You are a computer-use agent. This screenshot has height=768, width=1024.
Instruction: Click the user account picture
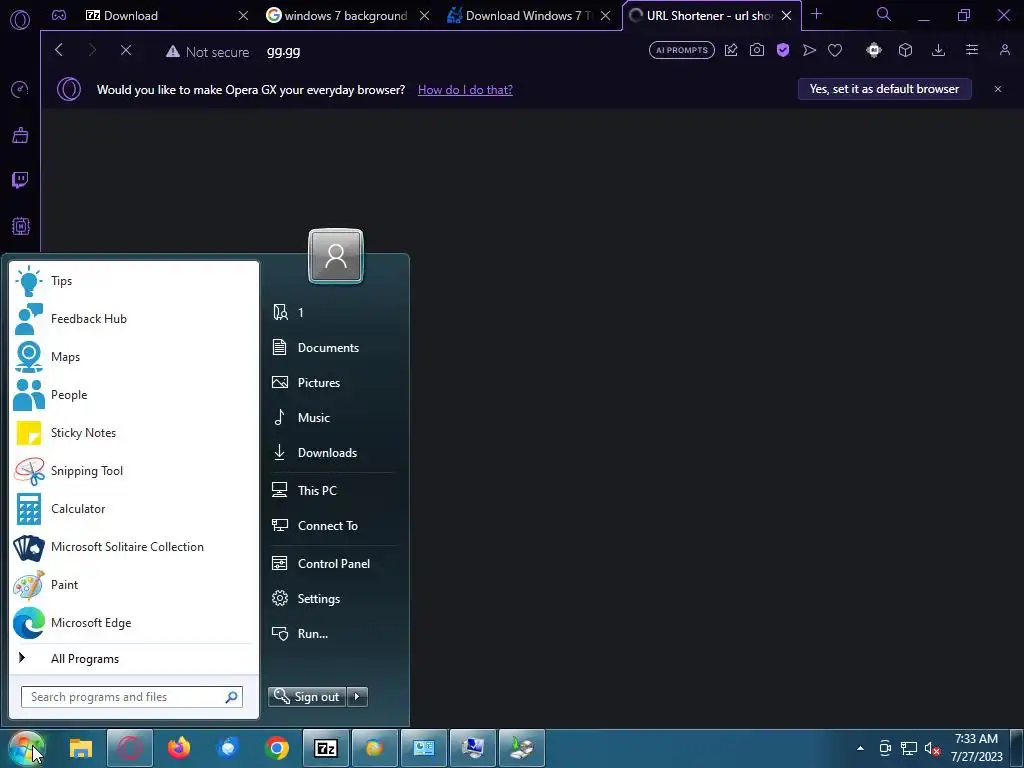point(336,256)
